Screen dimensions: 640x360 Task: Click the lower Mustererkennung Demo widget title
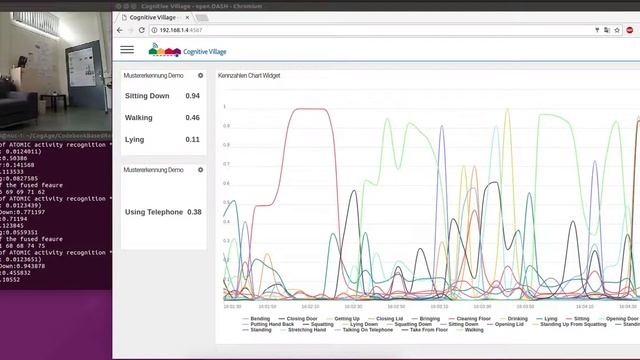click(153, 170)
